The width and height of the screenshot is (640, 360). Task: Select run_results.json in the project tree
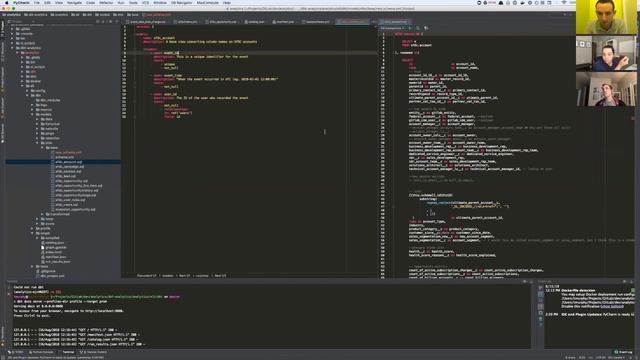pos(57,262)
